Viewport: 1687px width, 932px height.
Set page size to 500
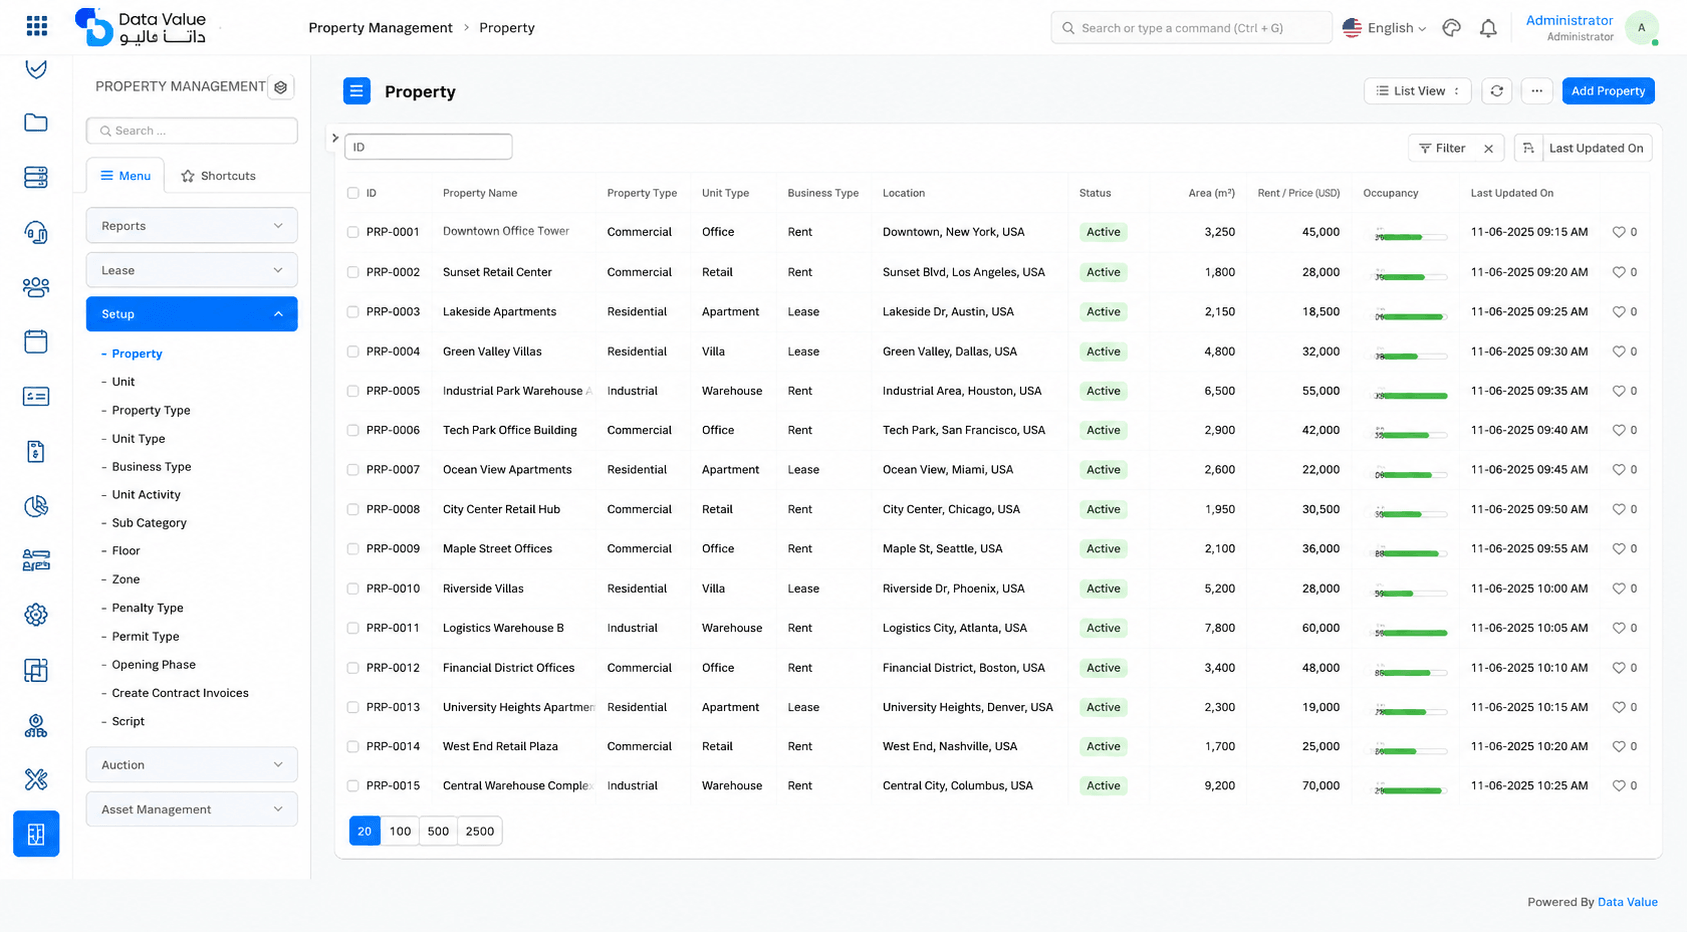(438, 831)
